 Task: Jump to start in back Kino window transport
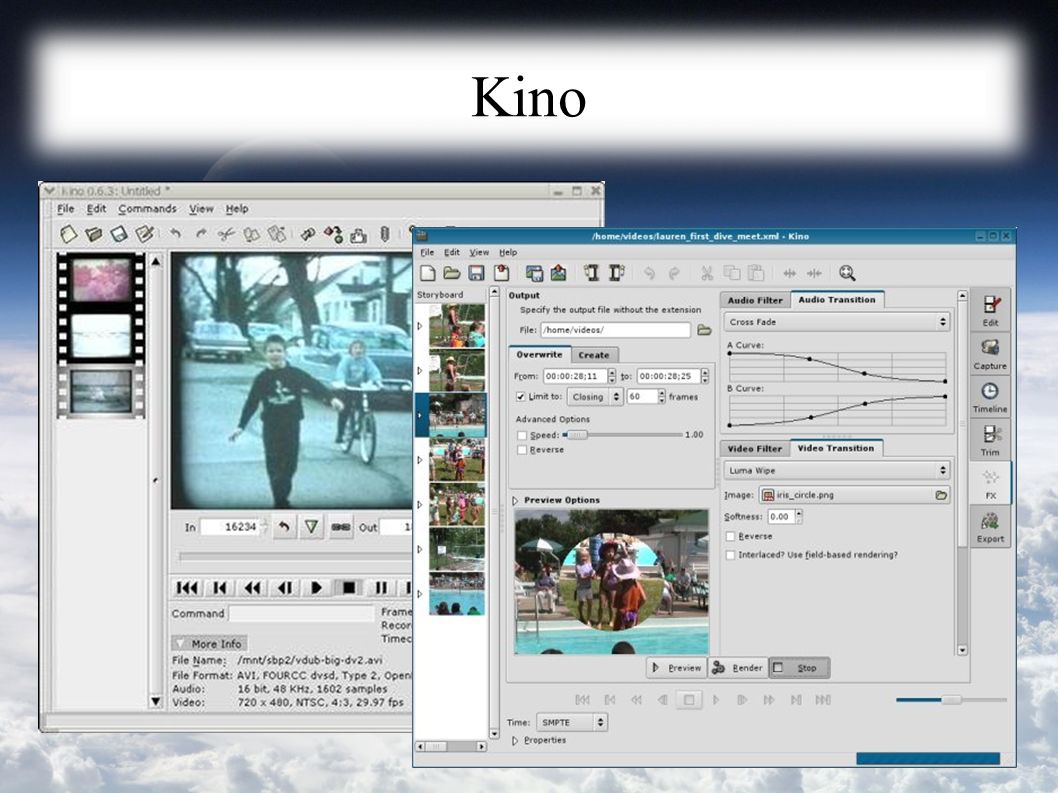187,588
